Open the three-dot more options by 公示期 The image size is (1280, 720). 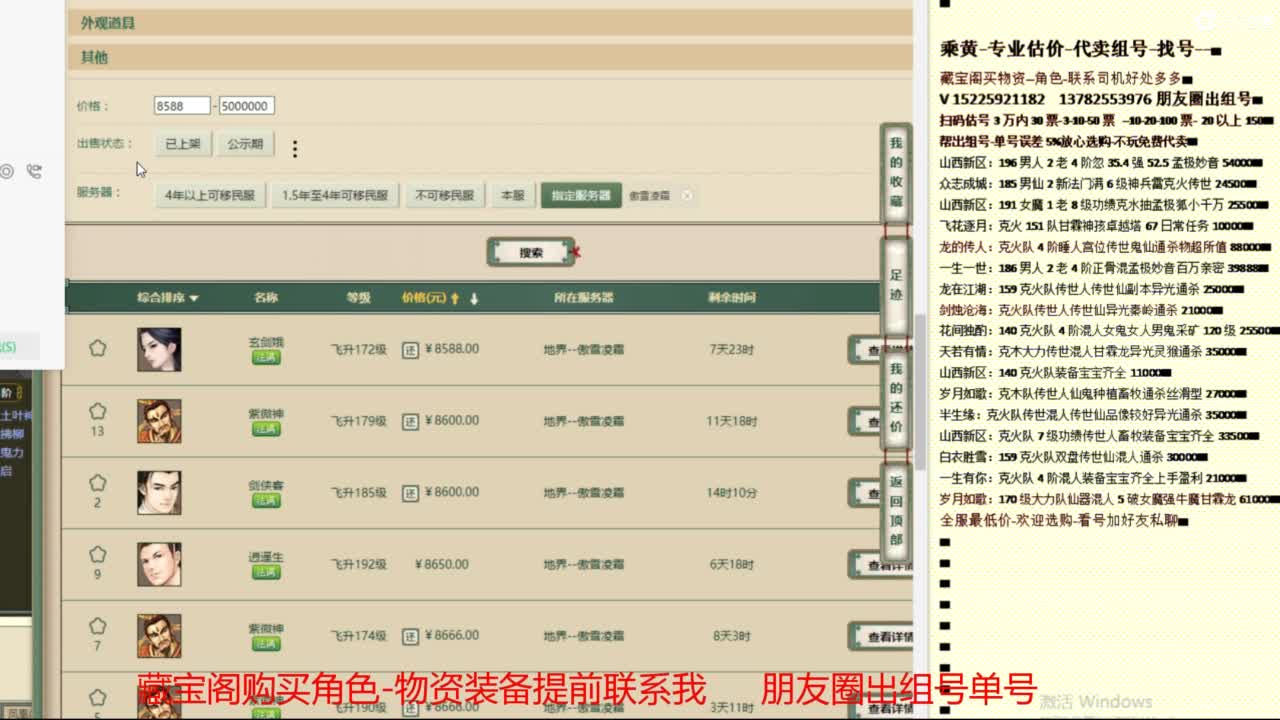pyautogui.click(x=294, y=149)
